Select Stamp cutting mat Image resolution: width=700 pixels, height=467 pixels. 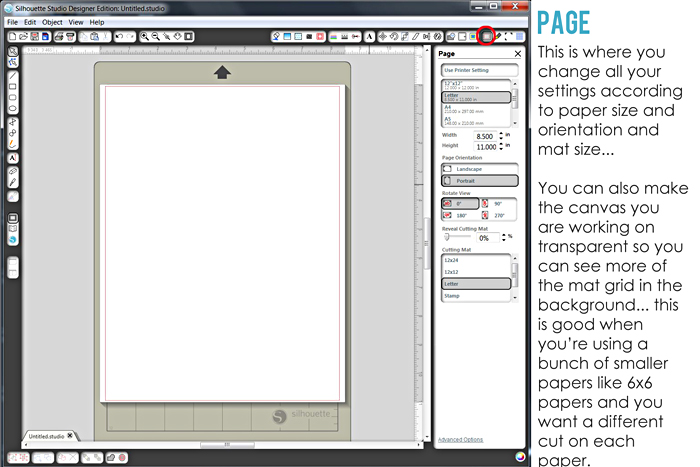click(476, 296)
